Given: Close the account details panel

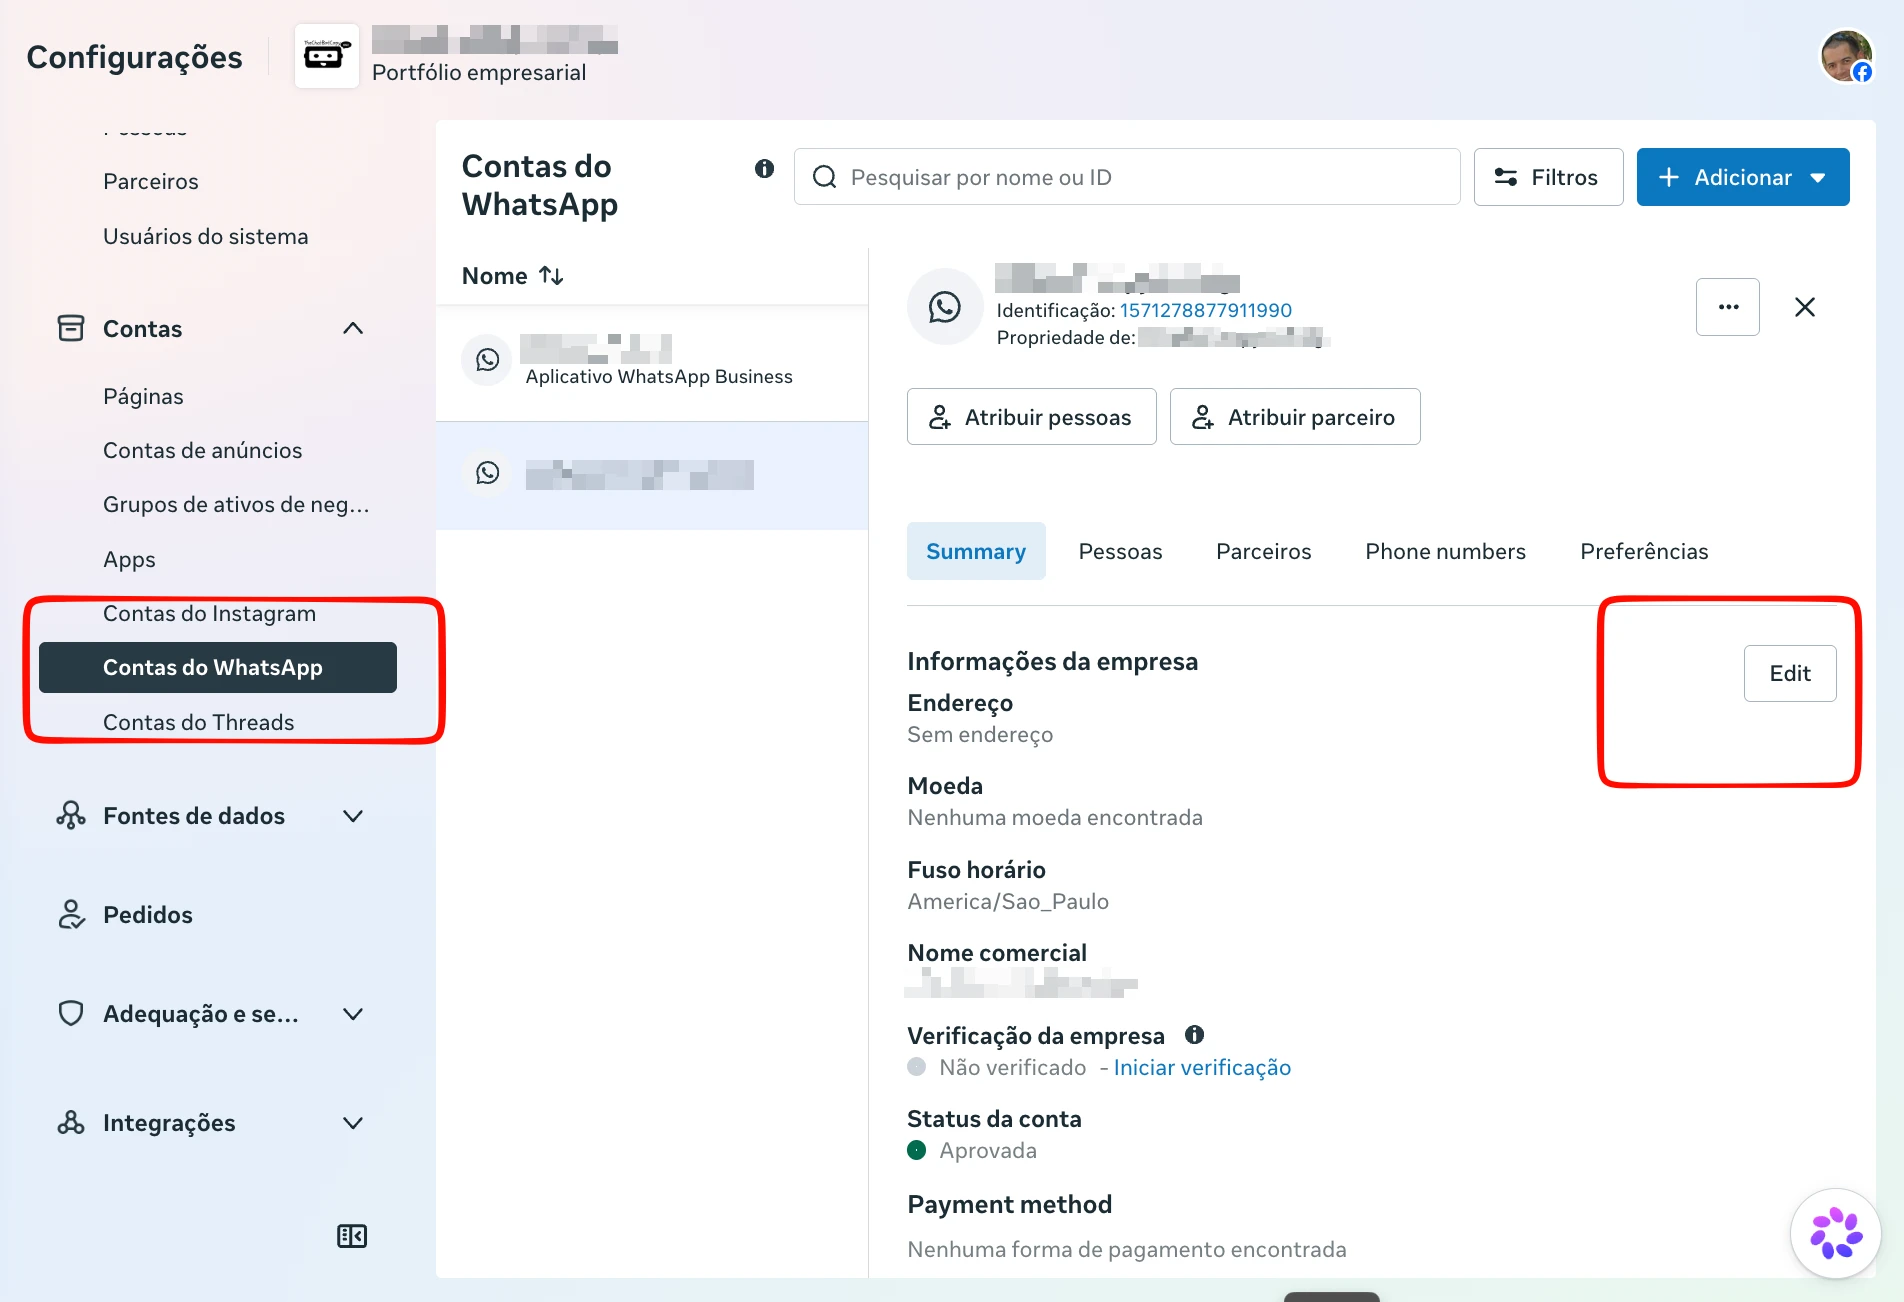Looking at the screenshot, I should [x=1805, y=307].
